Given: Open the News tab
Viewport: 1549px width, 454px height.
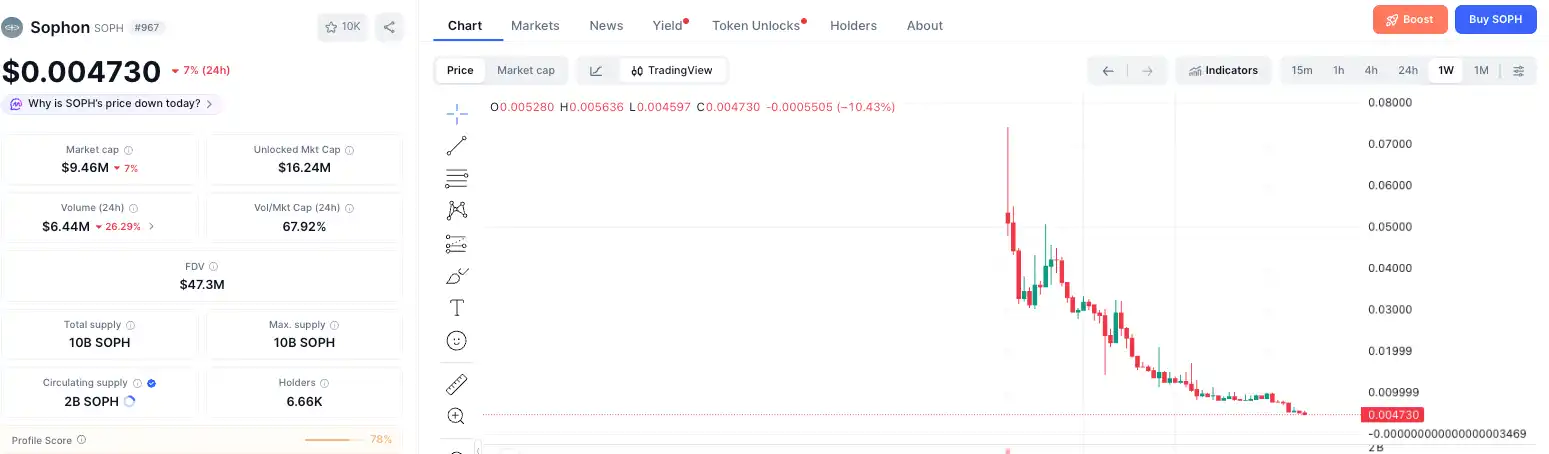Looking at the screenshot, I should pos(606,25).
